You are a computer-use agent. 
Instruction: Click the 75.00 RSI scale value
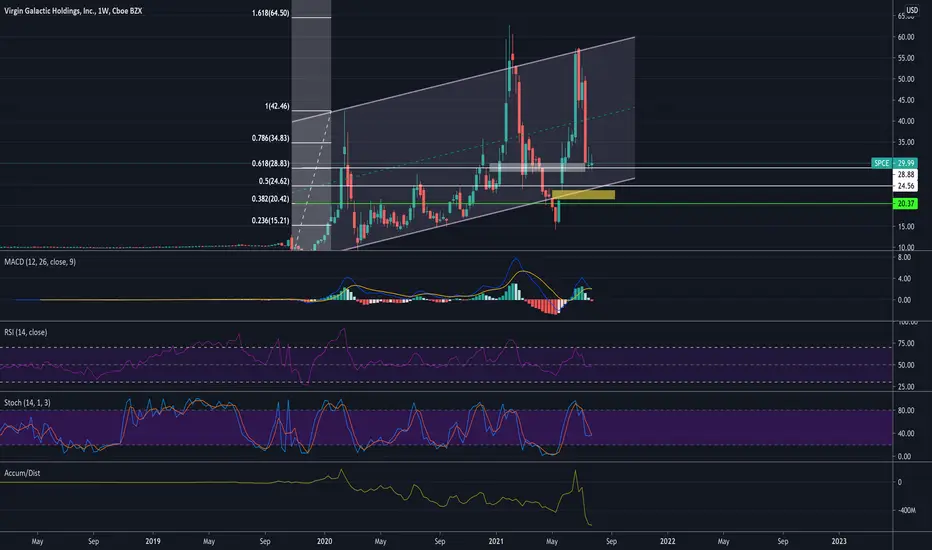click(906, 343)
